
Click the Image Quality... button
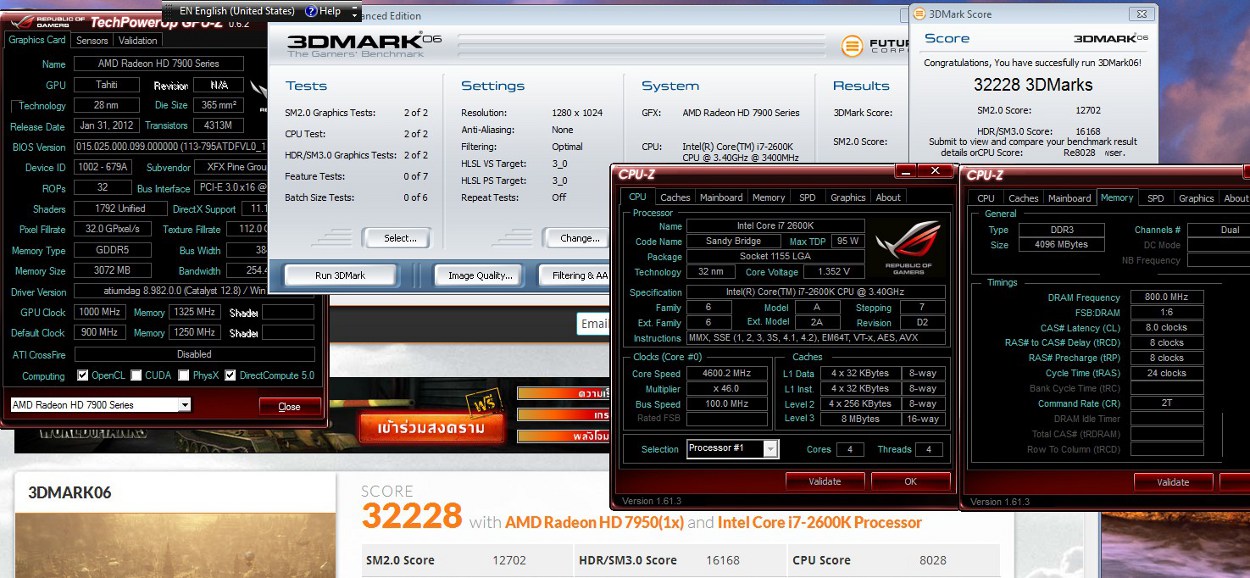click(x=480, y=275)
